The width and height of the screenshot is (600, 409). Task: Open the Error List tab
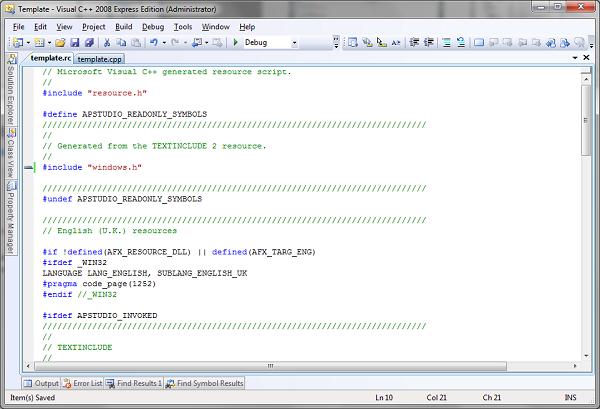click(x=83, y=383)
